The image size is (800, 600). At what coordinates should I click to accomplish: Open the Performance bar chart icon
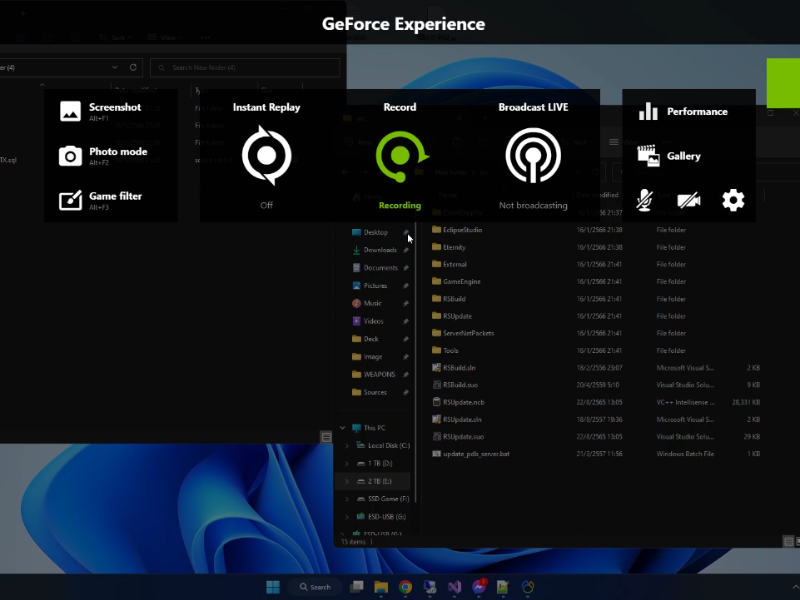point(648,111)
